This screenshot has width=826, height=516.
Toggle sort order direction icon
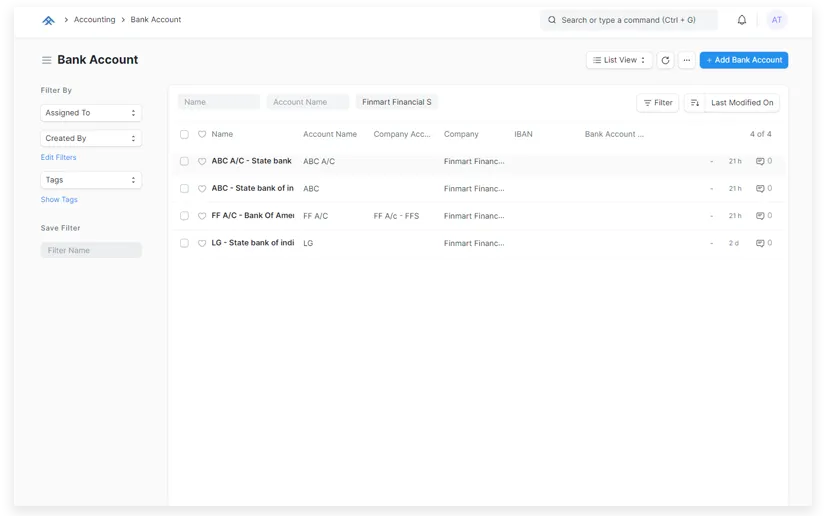(x=695, y=103)
